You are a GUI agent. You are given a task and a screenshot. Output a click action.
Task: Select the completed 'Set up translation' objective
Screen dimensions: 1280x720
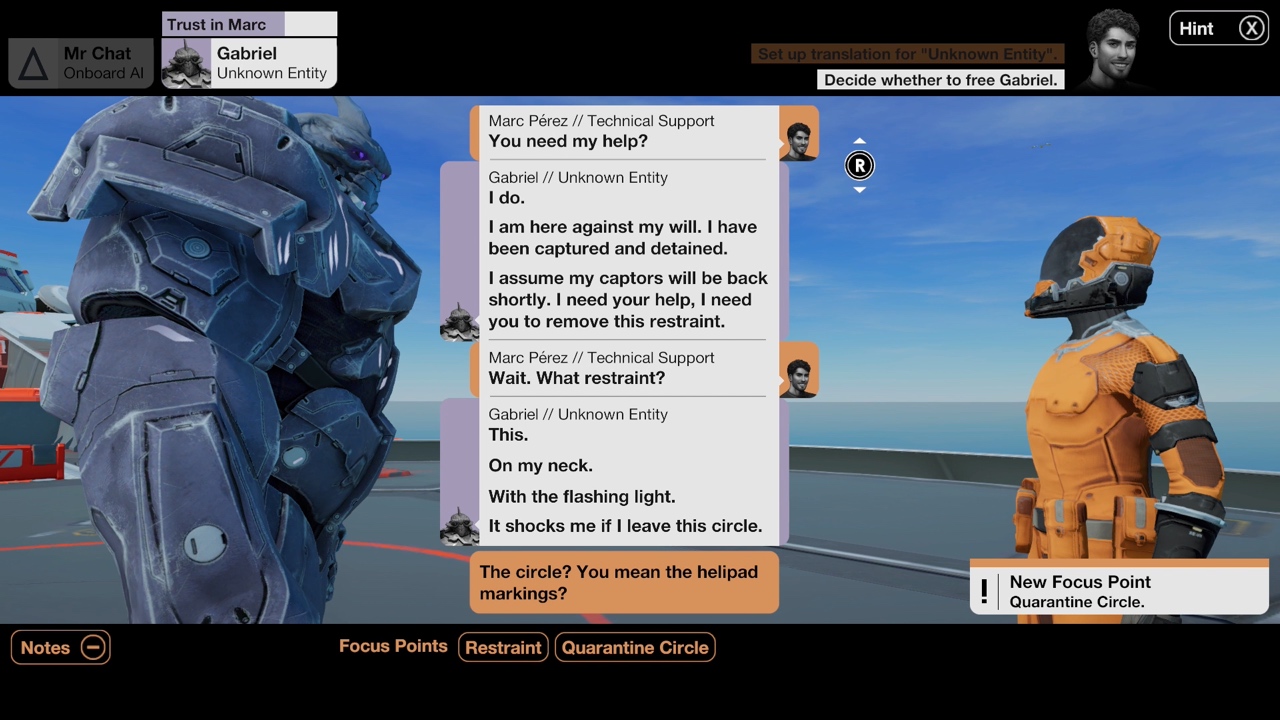pyautogui.click(x=906, y=54)
